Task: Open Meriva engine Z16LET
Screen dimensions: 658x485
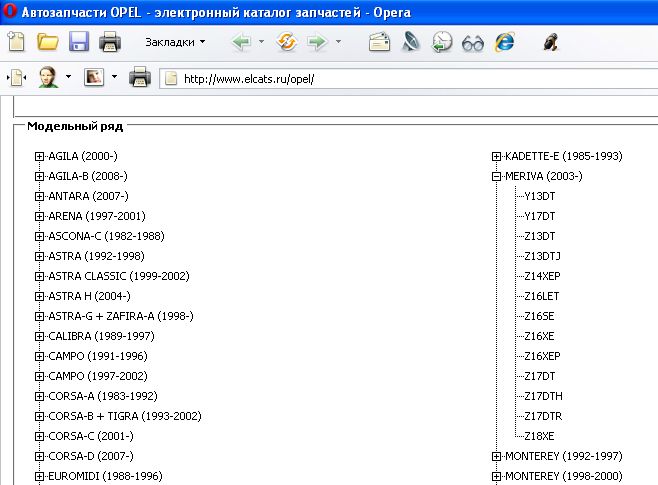Action: 542,296
